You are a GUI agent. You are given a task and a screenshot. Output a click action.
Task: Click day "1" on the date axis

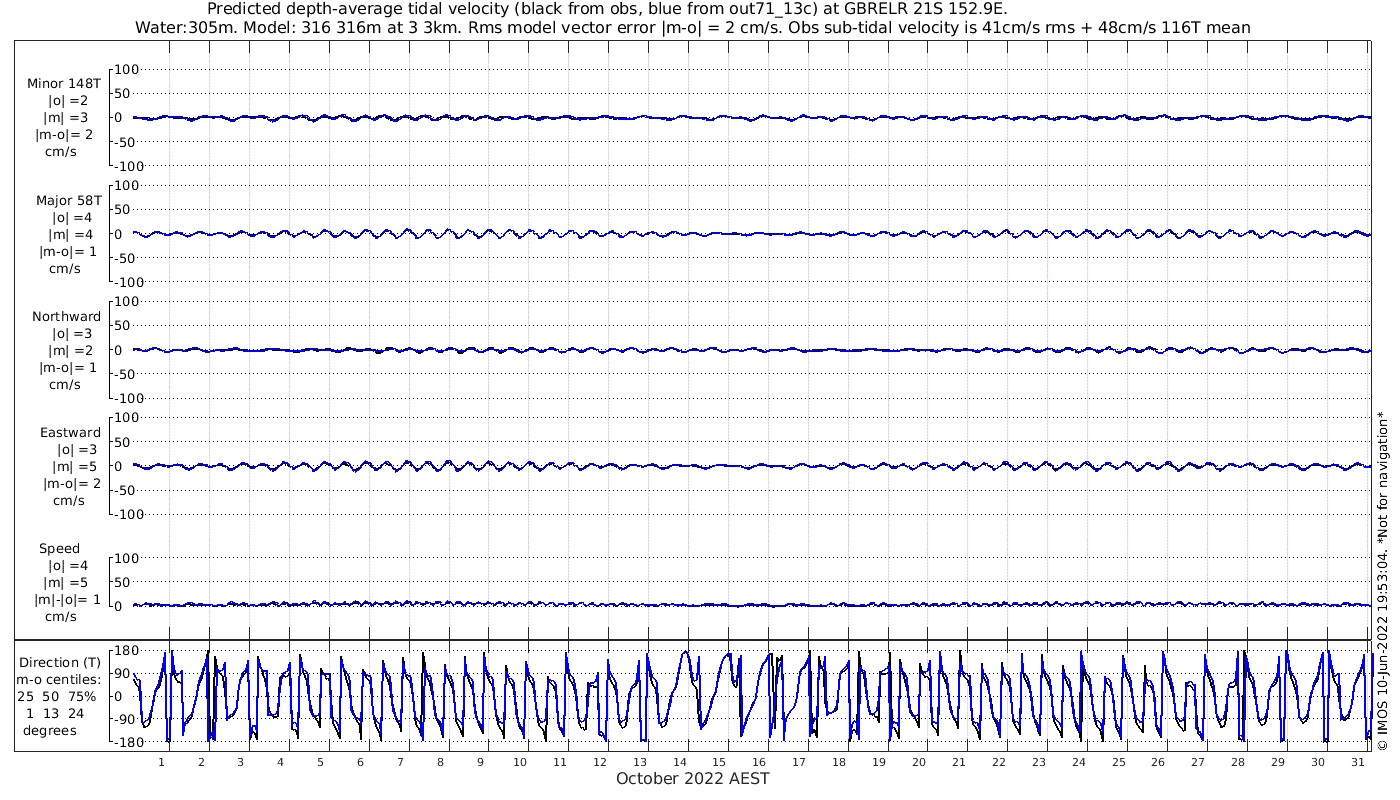click(x=161, y=762)
